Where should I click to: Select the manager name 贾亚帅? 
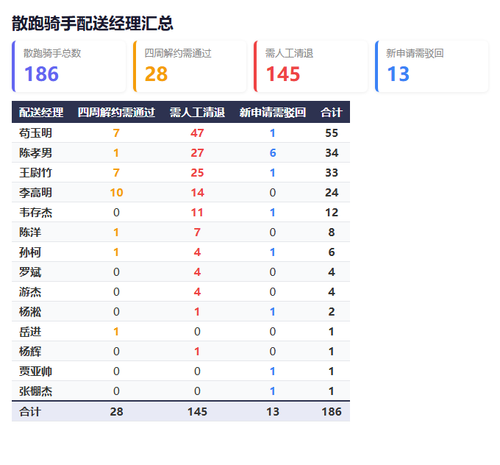35,371
